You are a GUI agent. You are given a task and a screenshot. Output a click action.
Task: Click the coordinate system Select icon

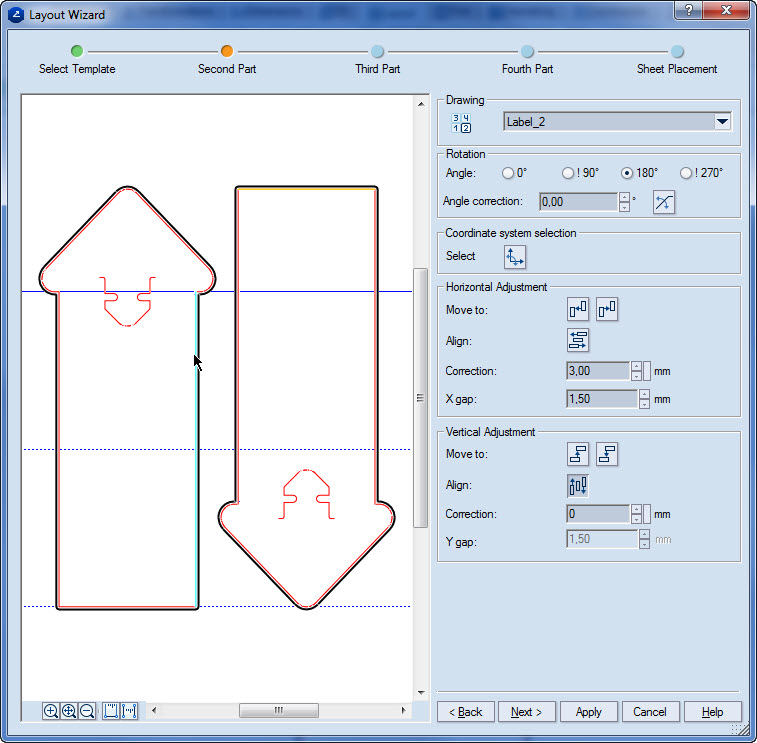click(514, 256)
